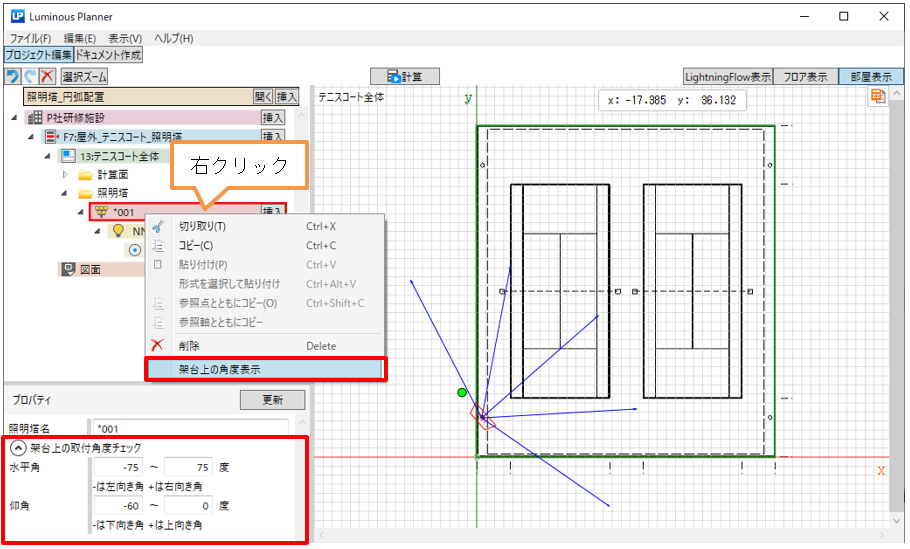Click the 図面 drawing icon in tree
910x549 pixels.
click(x=68, y=269)
